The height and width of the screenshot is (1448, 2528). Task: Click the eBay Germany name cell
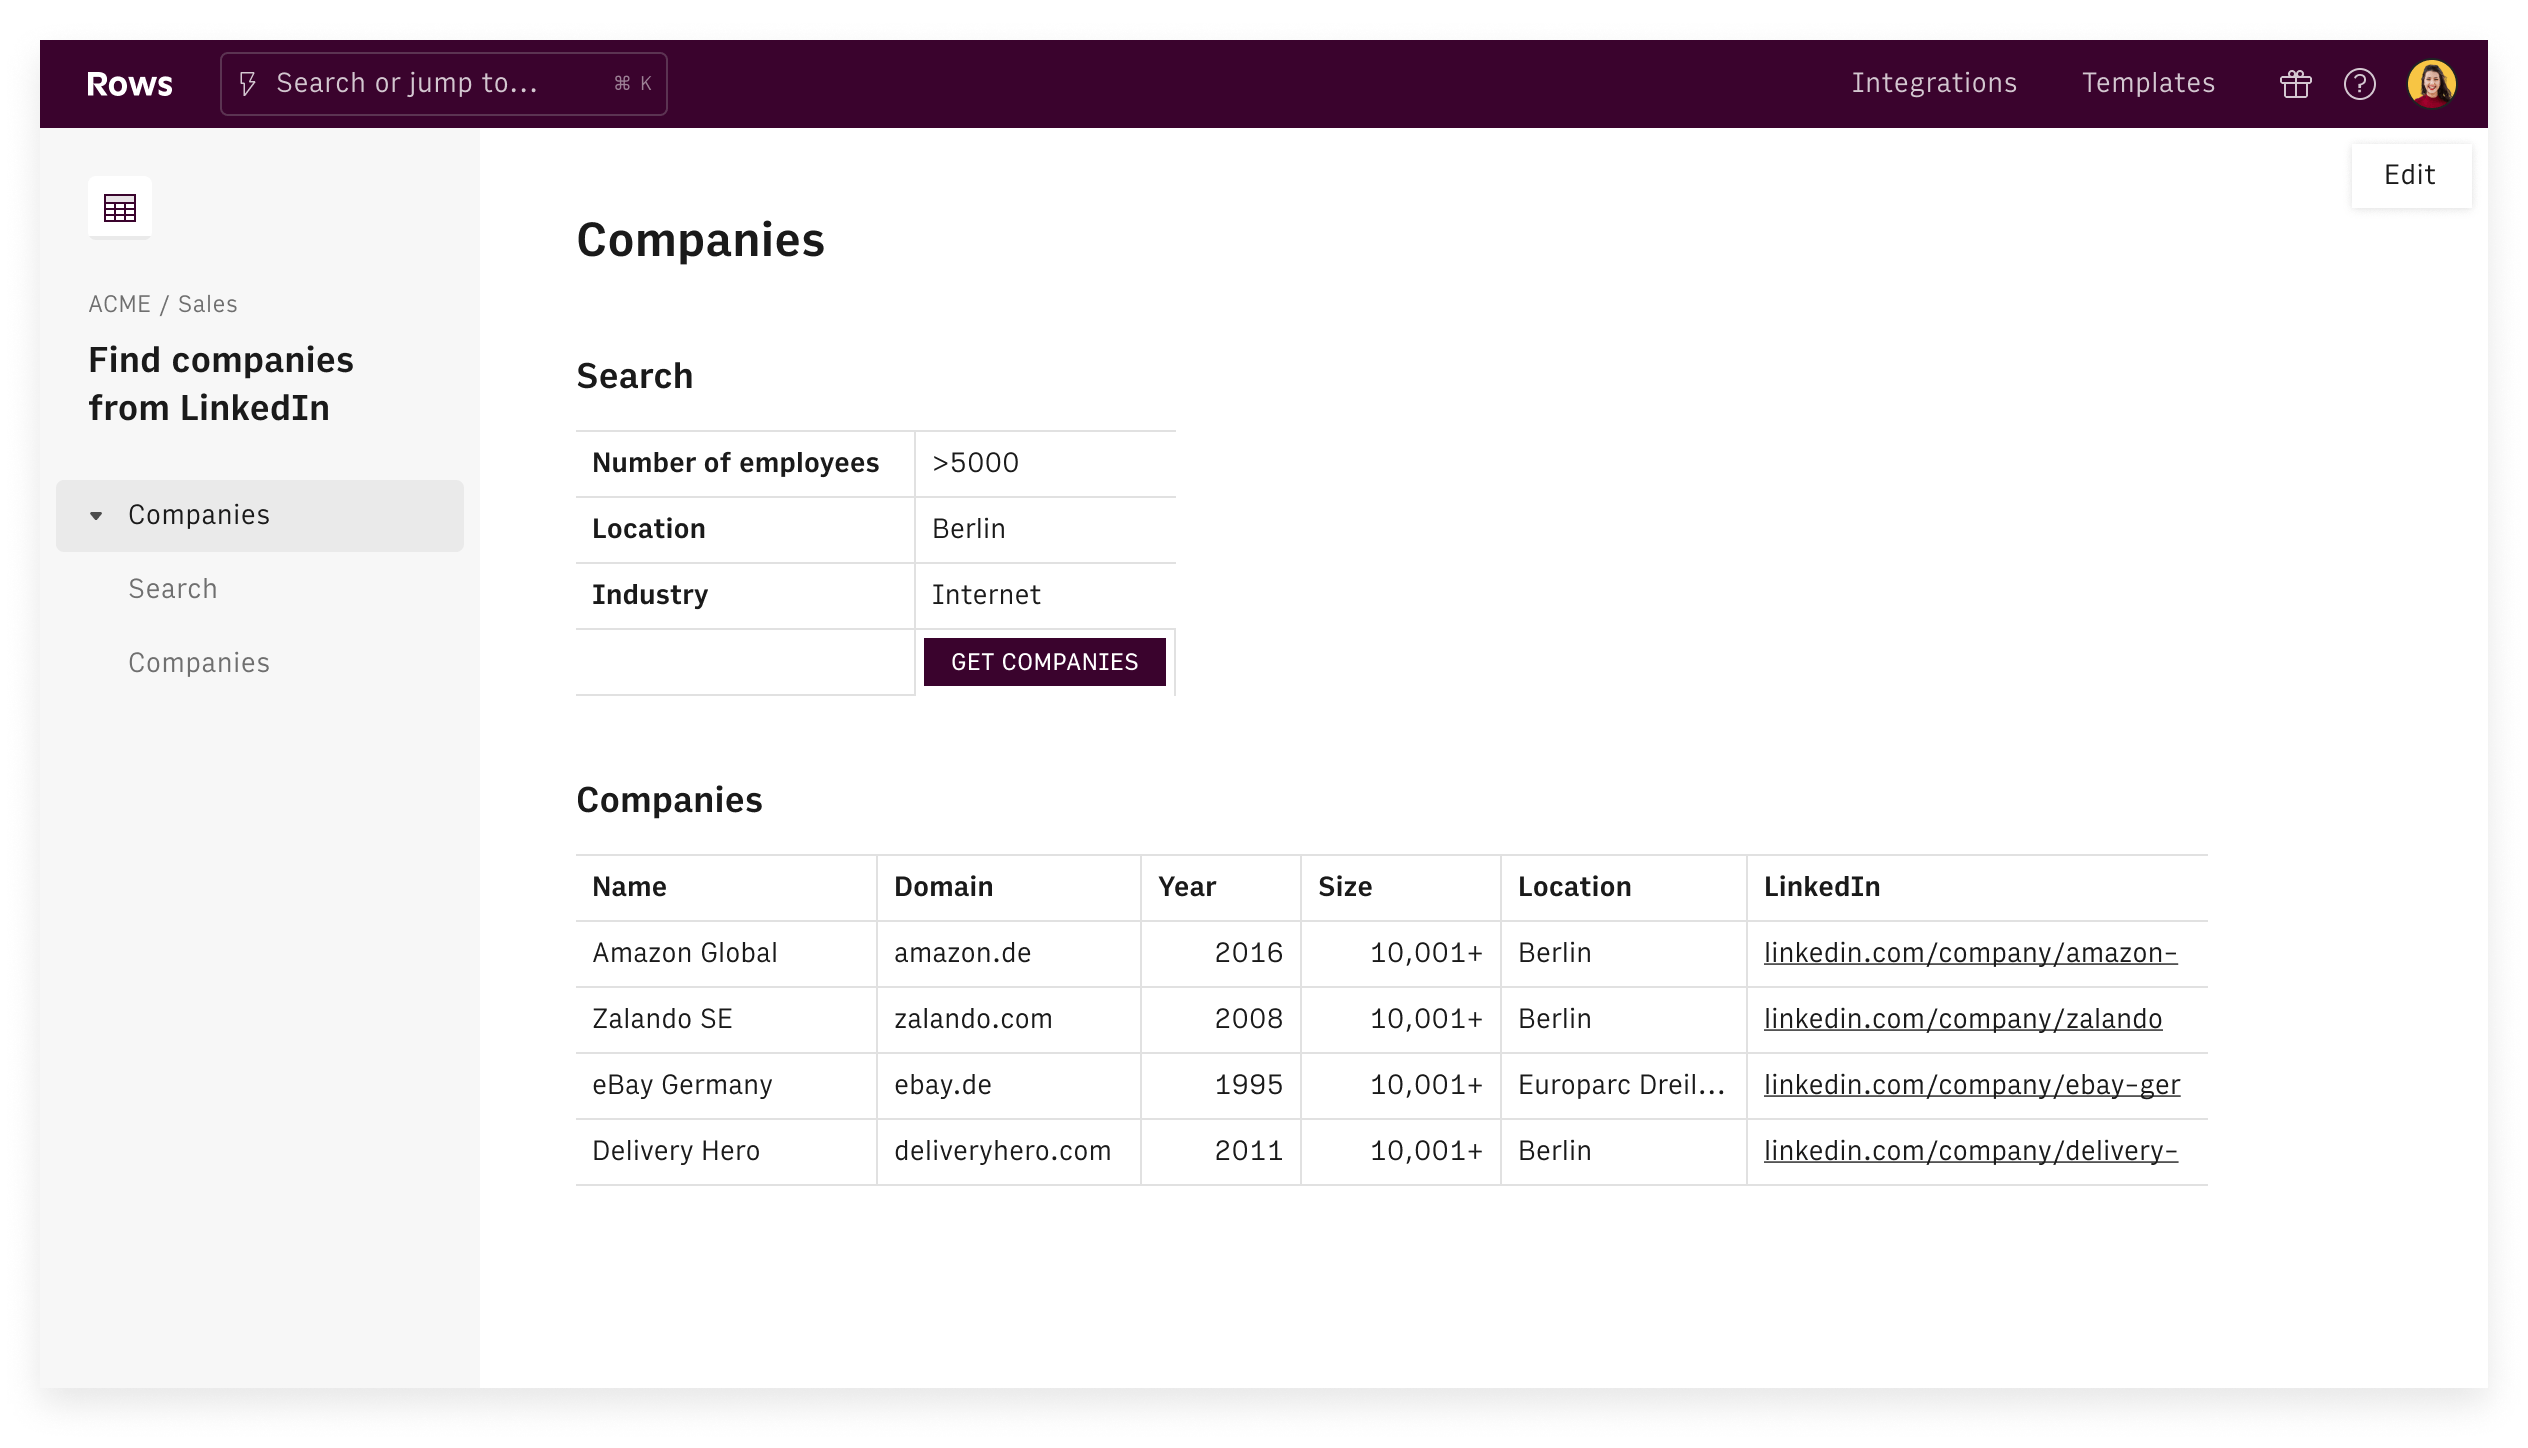(x=726, y=1086)
